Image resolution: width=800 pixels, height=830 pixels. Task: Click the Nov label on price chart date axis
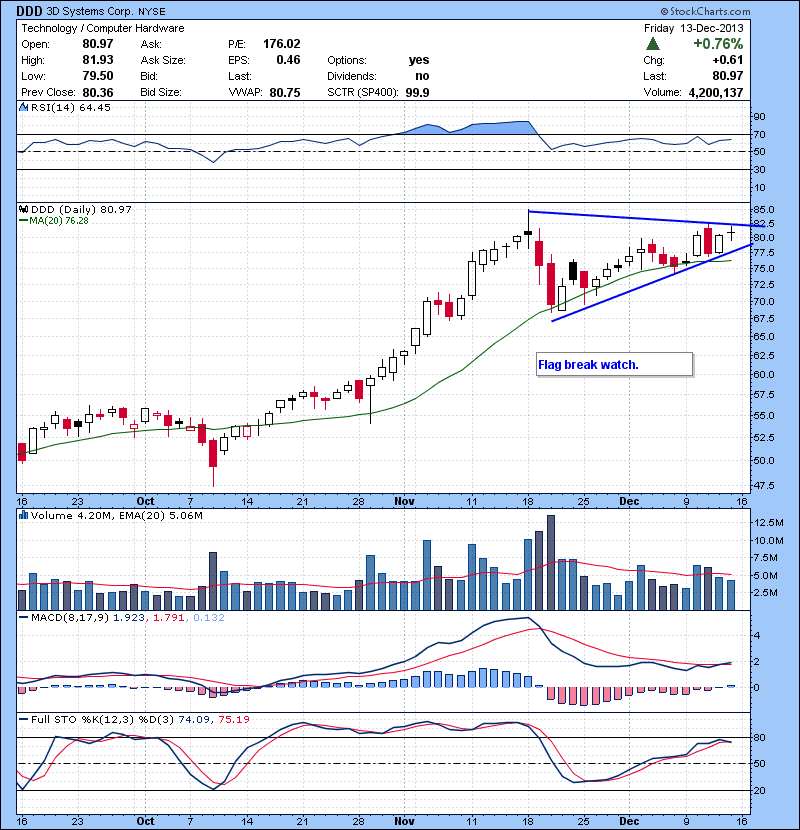tap(404, 501)
